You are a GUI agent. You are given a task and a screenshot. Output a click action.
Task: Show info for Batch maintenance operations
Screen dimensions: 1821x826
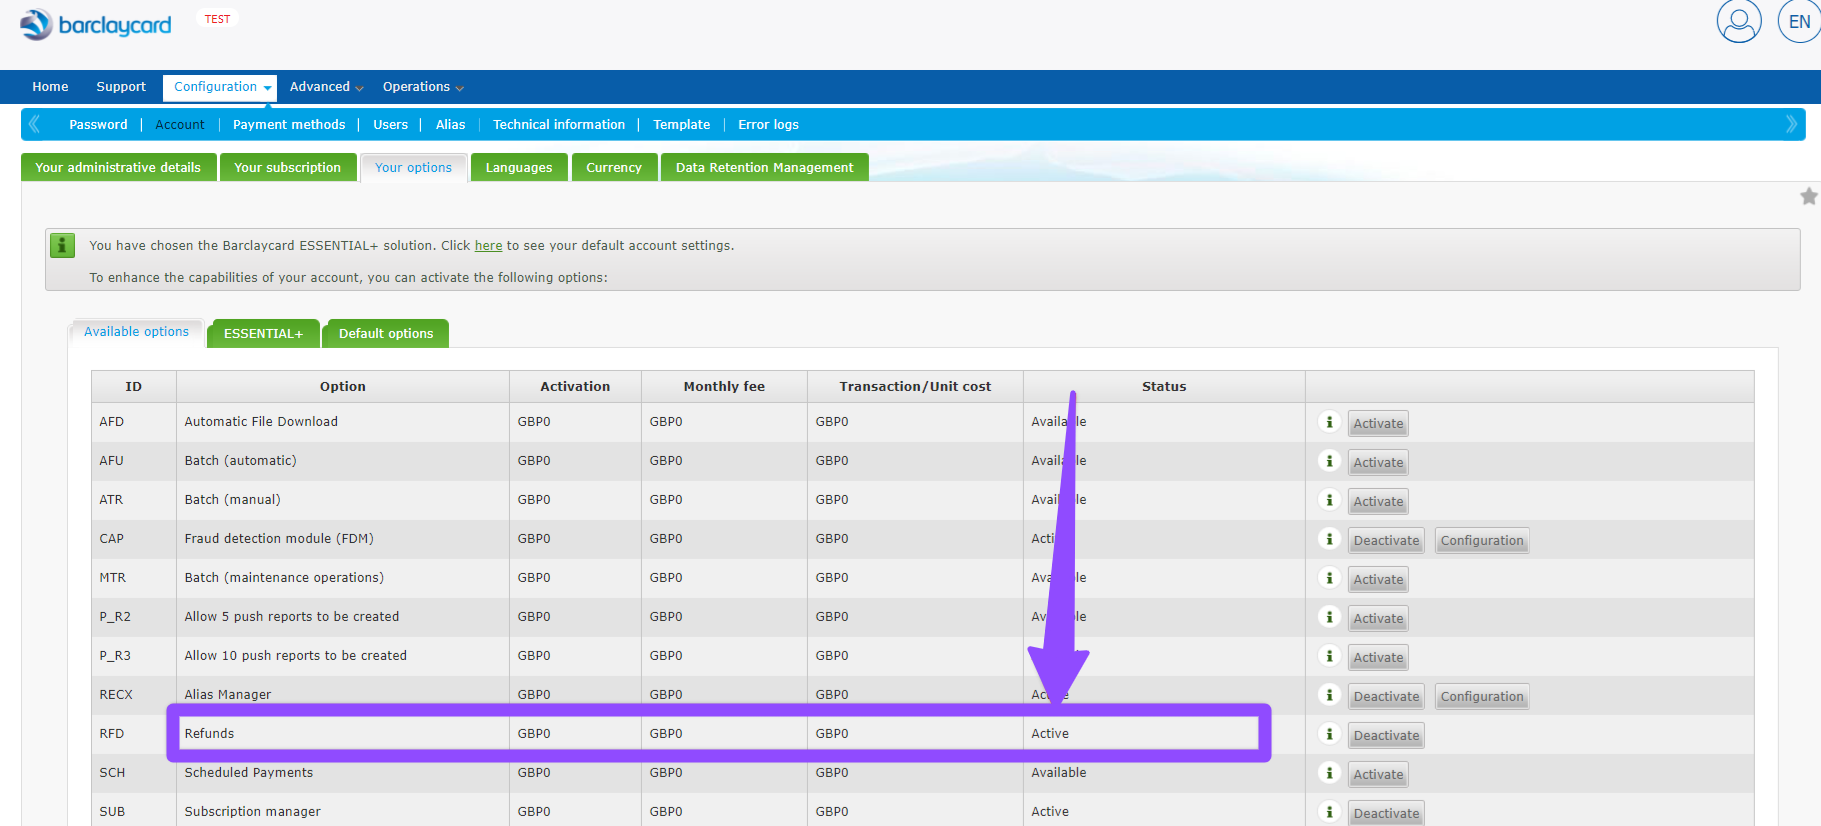pyautogui.click(x=1329, y=578)
